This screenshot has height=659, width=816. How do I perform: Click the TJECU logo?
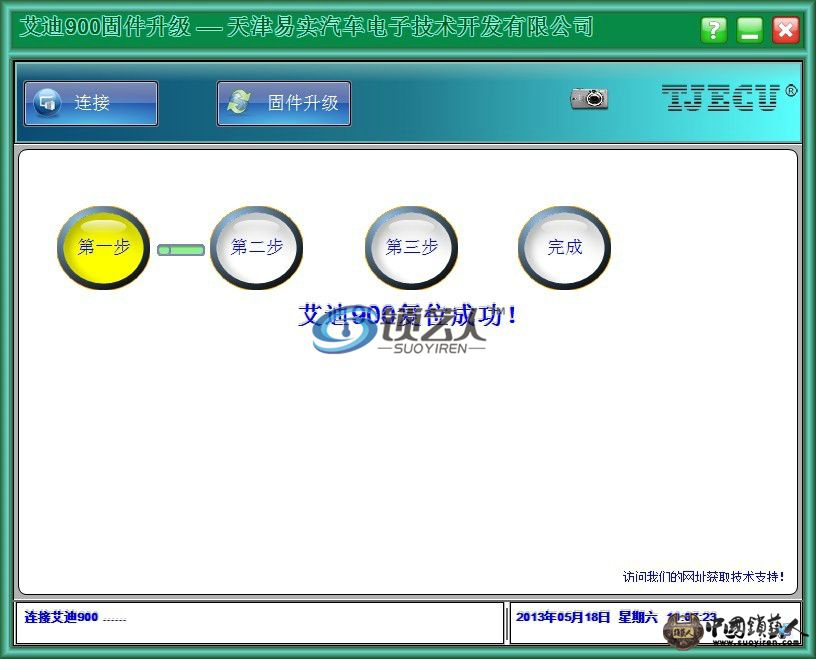(x=729, y=97)
